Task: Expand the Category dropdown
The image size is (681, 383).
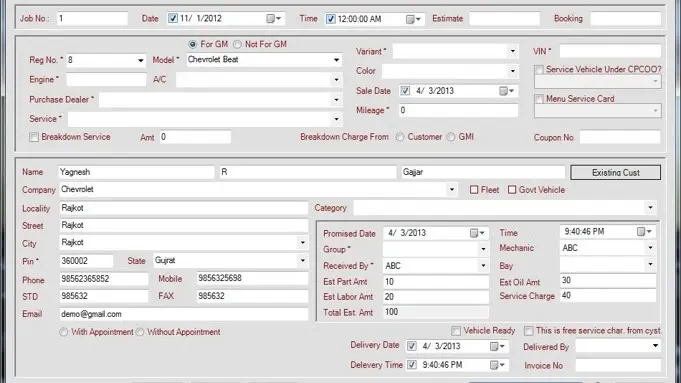Action: (650, 208)
